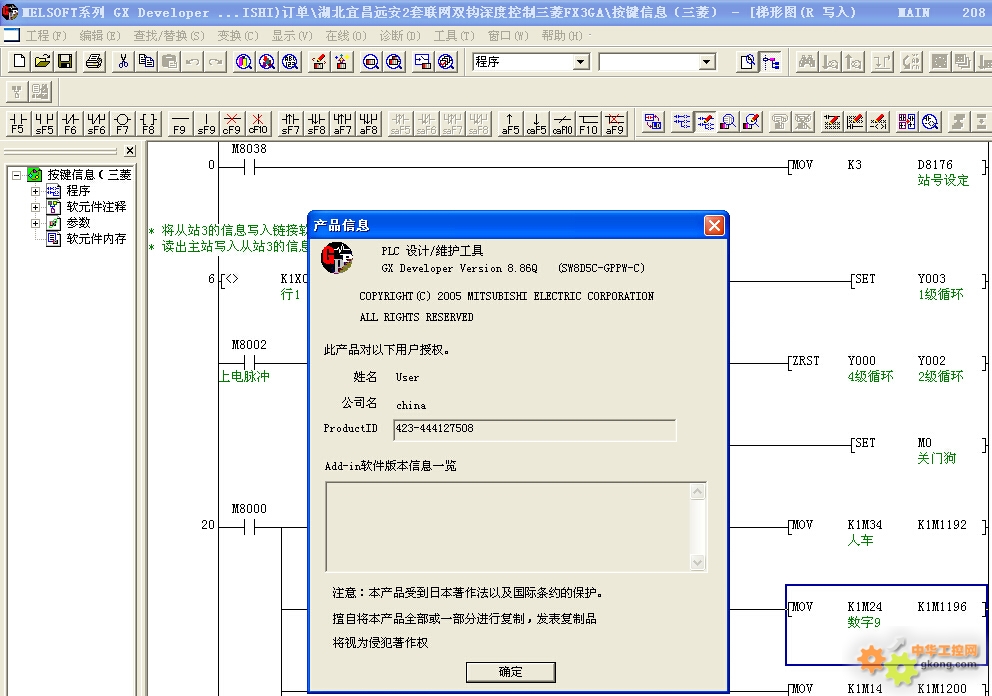Click the Redo arrow icon
This screenshot has width=992, height=696.
216,61
